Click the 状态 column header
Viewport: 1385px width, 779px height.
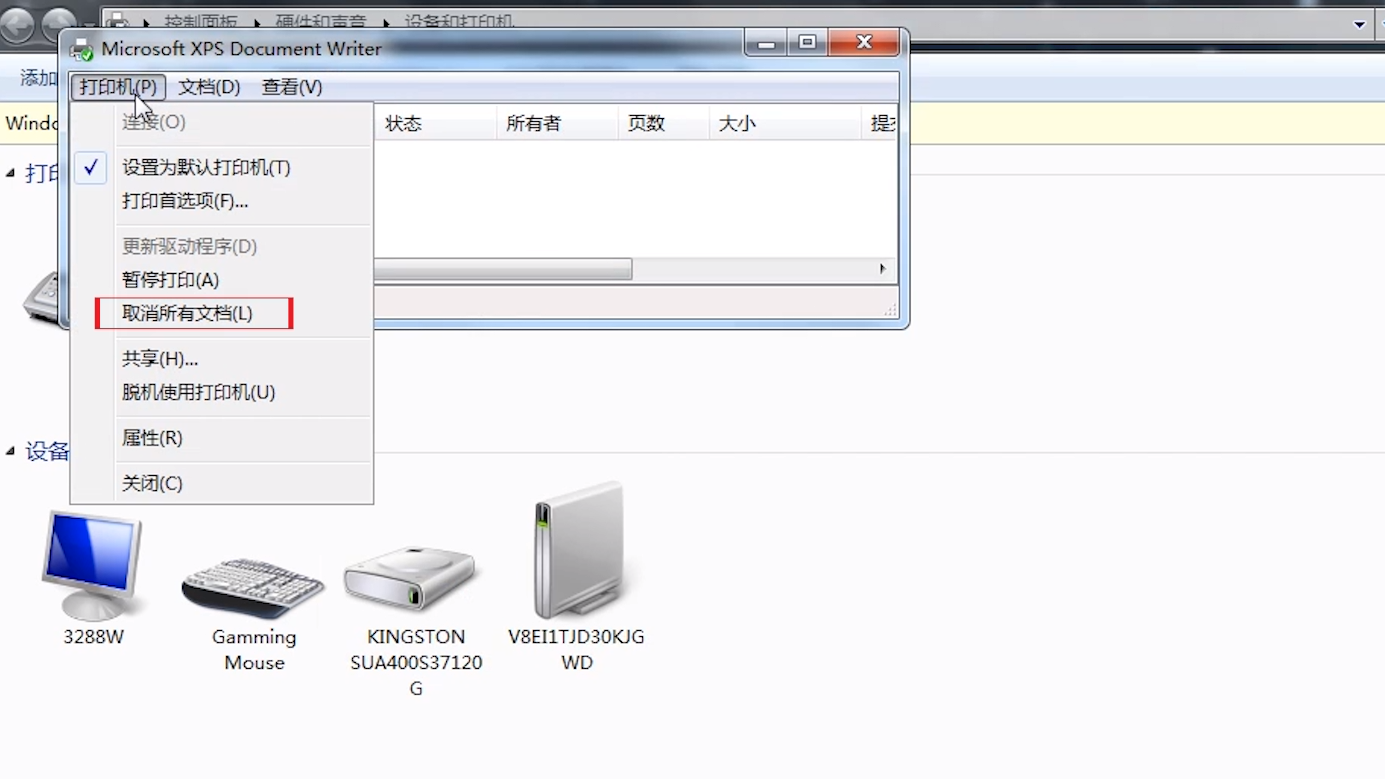pyautogui.click(x=434, y=123)
